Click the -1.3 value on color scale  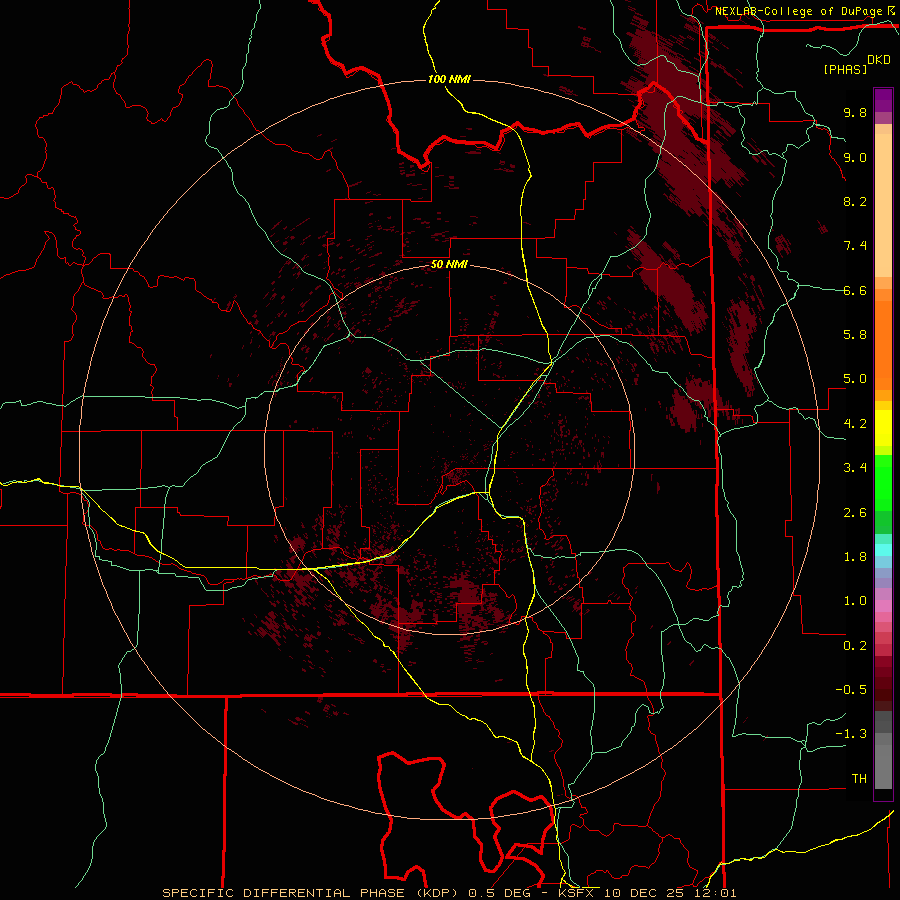point(851,734)
